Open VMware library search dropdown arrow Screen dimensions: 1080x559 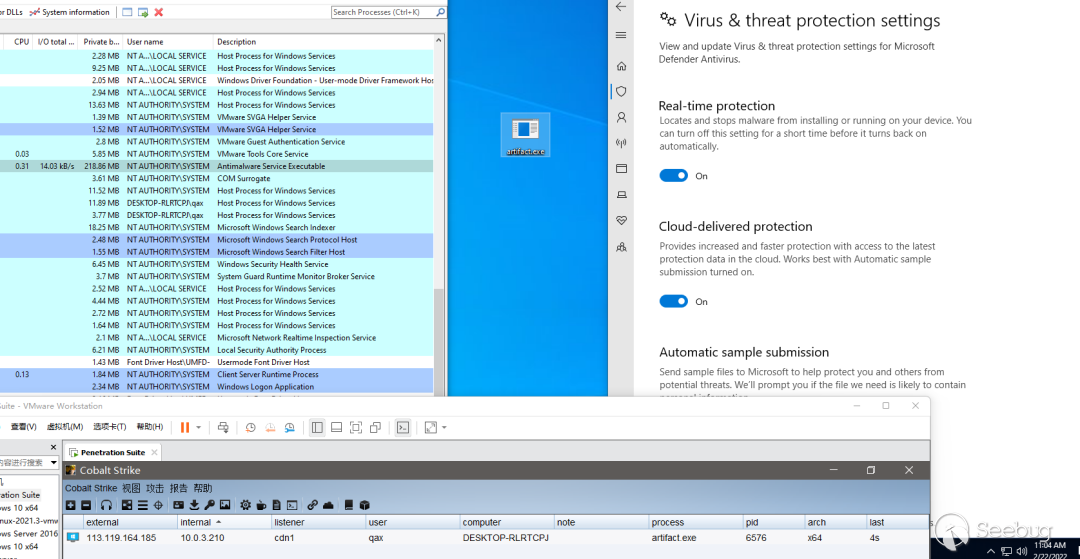(x=54, y=463)
